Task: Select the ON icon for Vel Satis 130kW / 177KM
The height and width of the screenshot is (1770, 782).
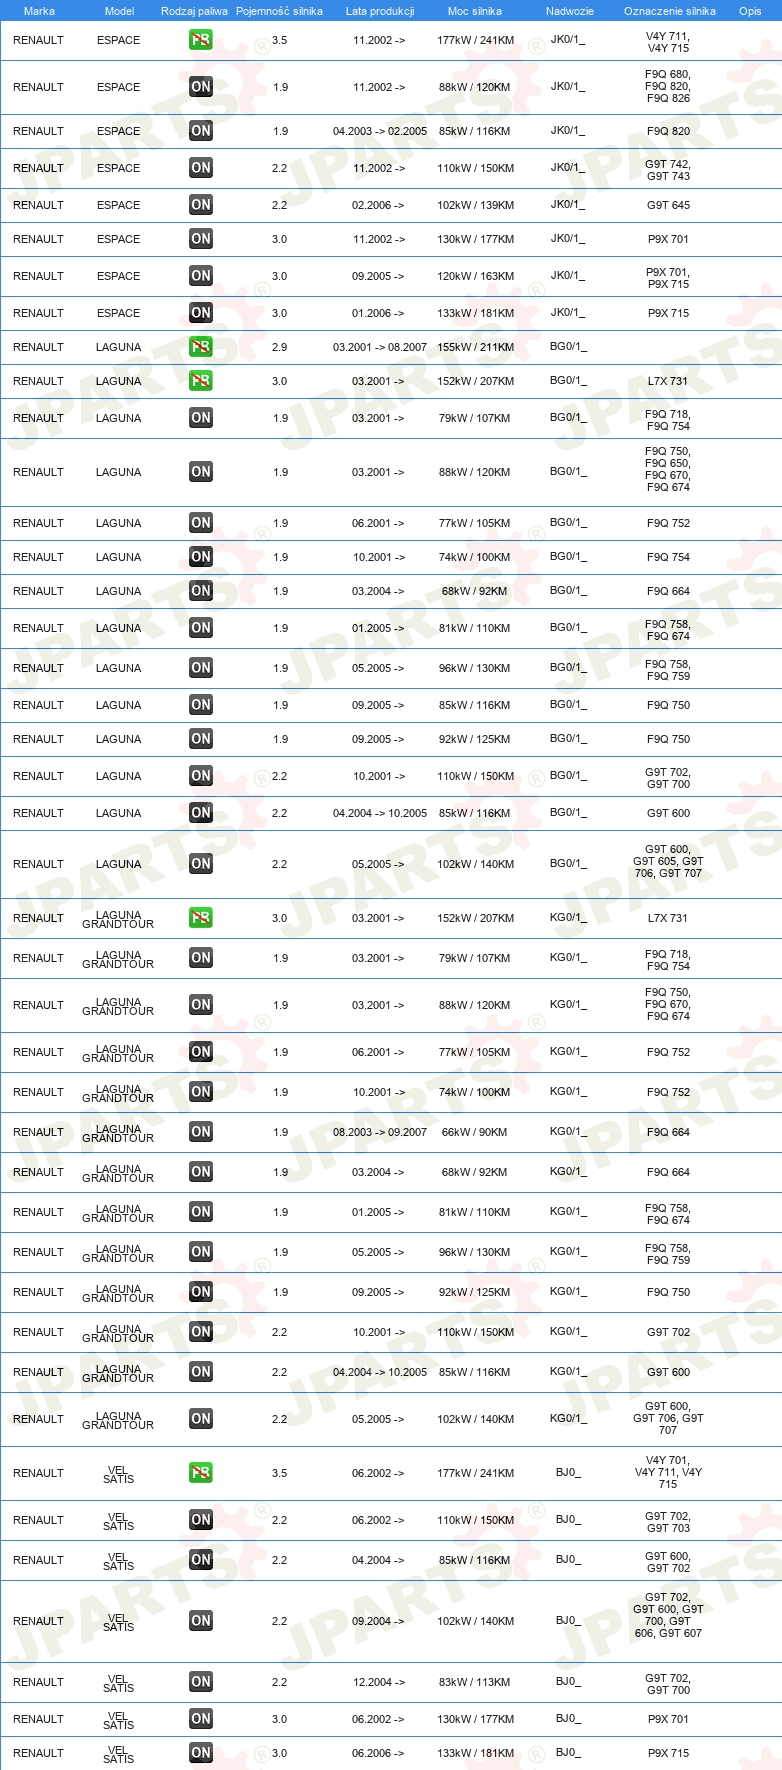Action: click(201, 1719)
